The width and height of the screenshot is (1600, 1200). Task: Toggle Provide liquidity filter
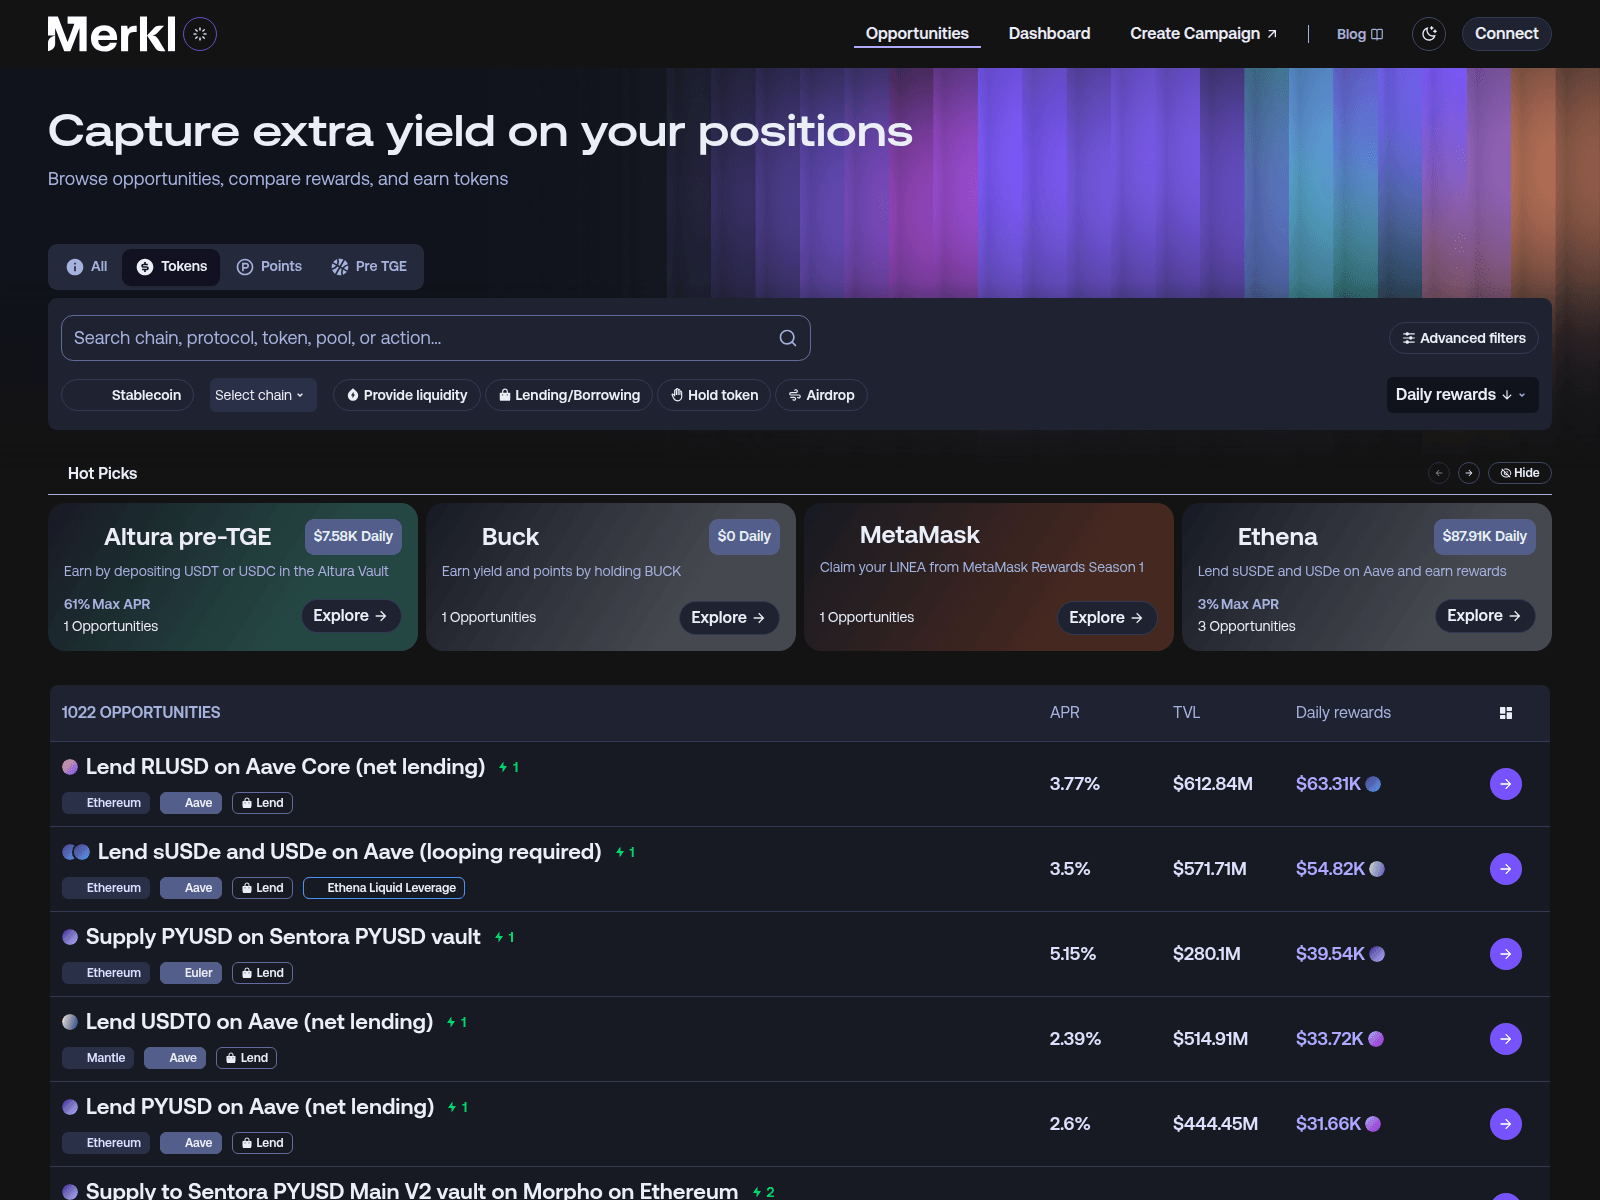407,395
